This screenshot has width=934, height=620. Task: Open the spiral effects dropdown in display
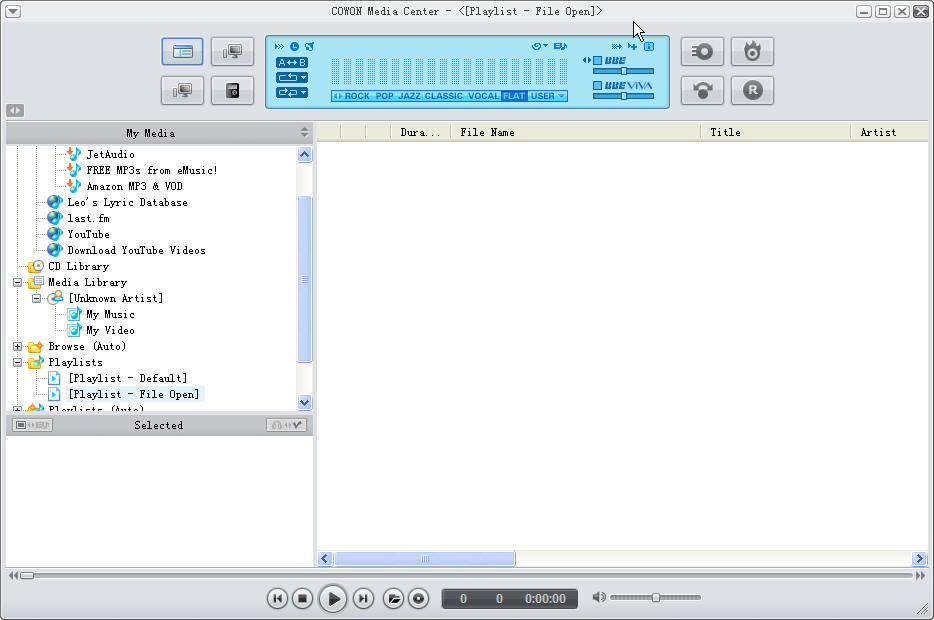[540, 46]
